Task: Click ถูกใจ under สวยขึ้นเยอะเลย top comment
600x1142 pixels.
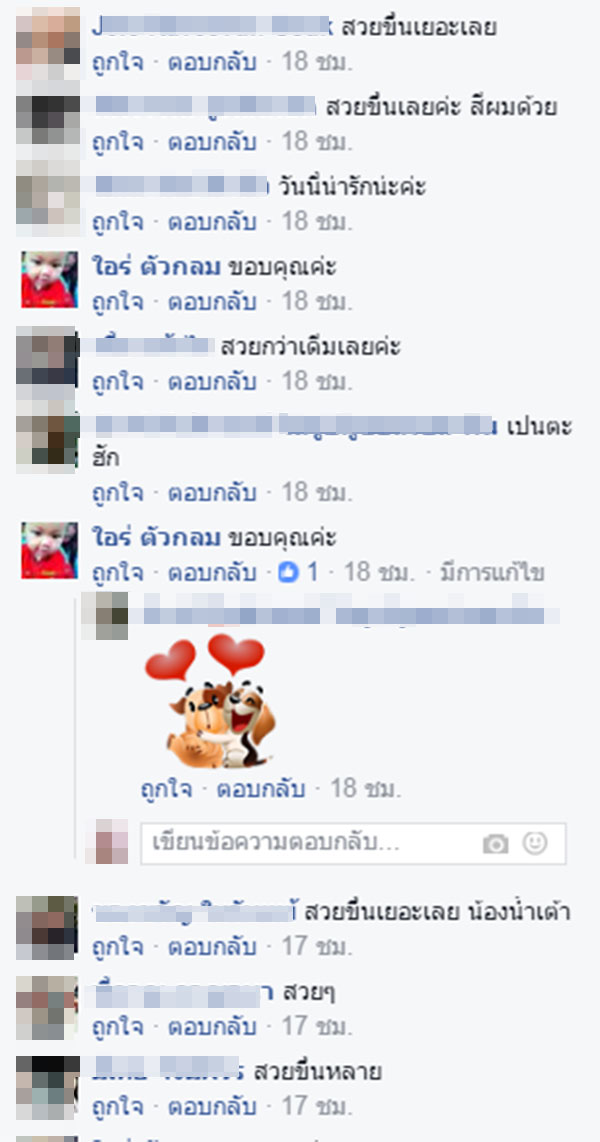Action: tap(118, 62)
